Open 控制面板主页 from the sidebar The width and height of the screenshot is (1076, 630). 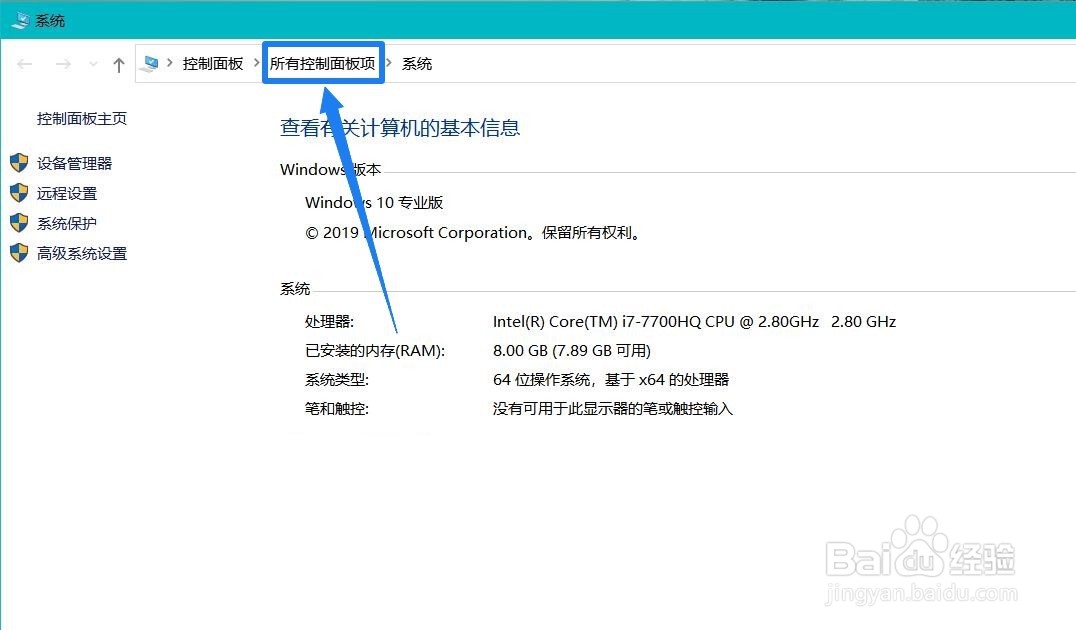81,117
